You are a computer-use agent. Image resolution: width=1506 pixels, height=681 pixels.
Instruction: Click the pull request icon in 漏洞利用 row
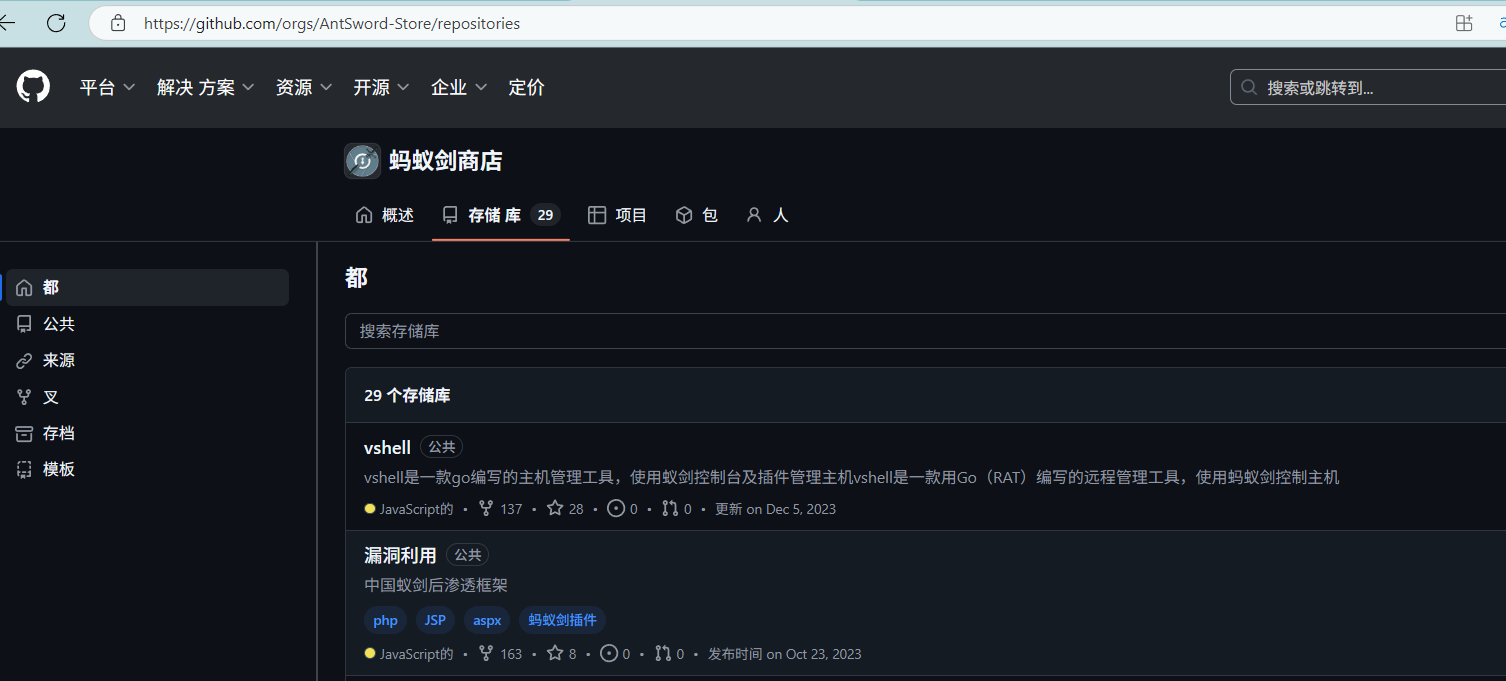click(x=663, y=653)
